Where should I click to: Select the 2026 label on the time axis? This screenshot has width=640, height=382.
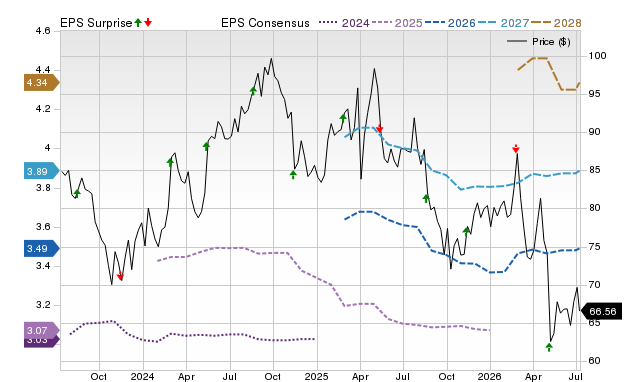(489, 376)
